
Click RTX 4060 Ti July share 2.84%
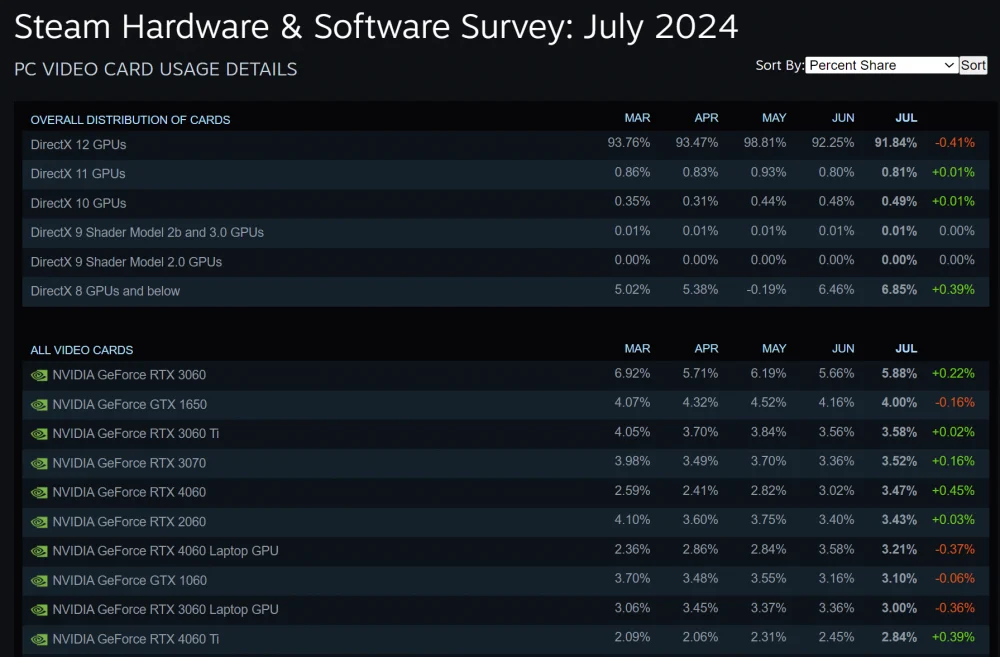pyautogui.click(x=899, y=637)
